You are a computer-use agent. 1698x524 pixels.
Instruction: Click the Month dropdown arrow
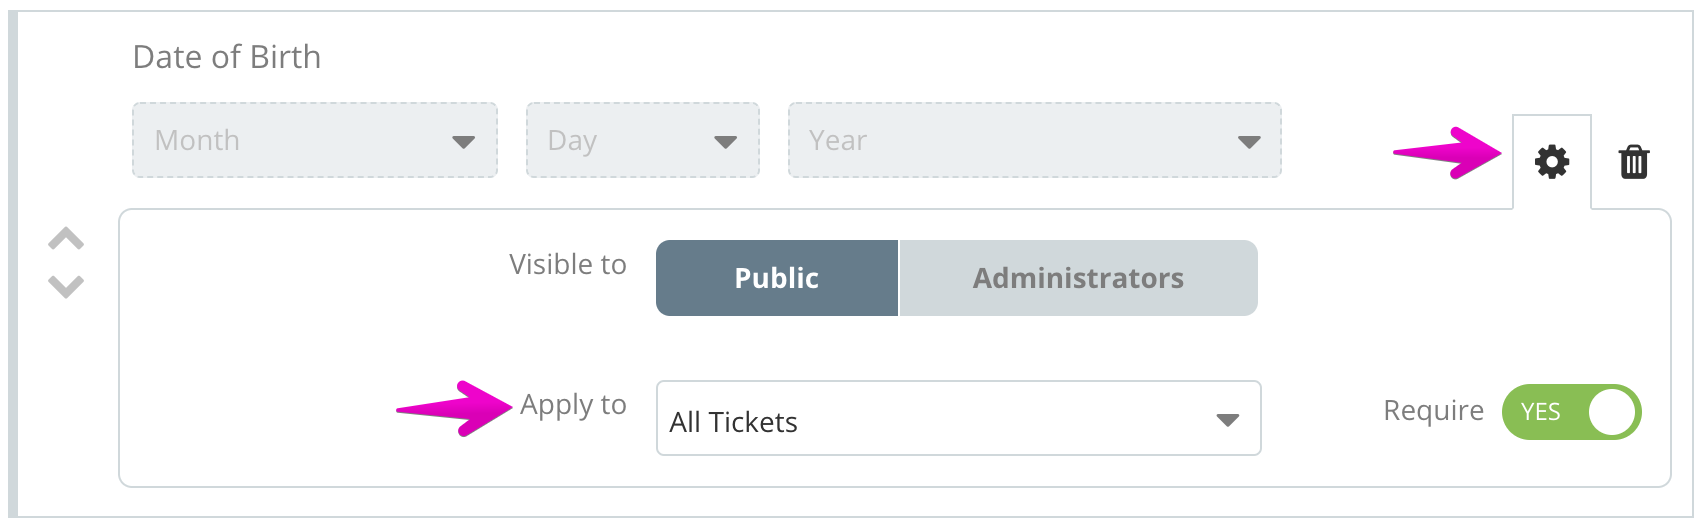point(463,142)
